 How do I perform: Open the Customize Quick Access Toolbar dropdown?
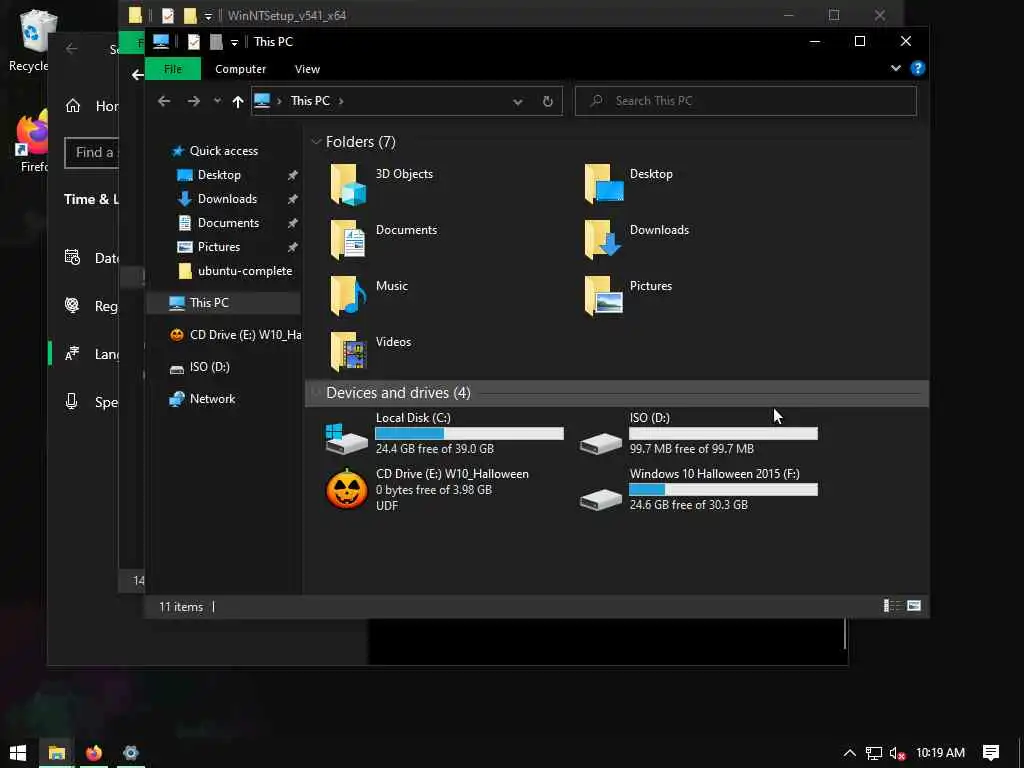[x=234, y=42]
